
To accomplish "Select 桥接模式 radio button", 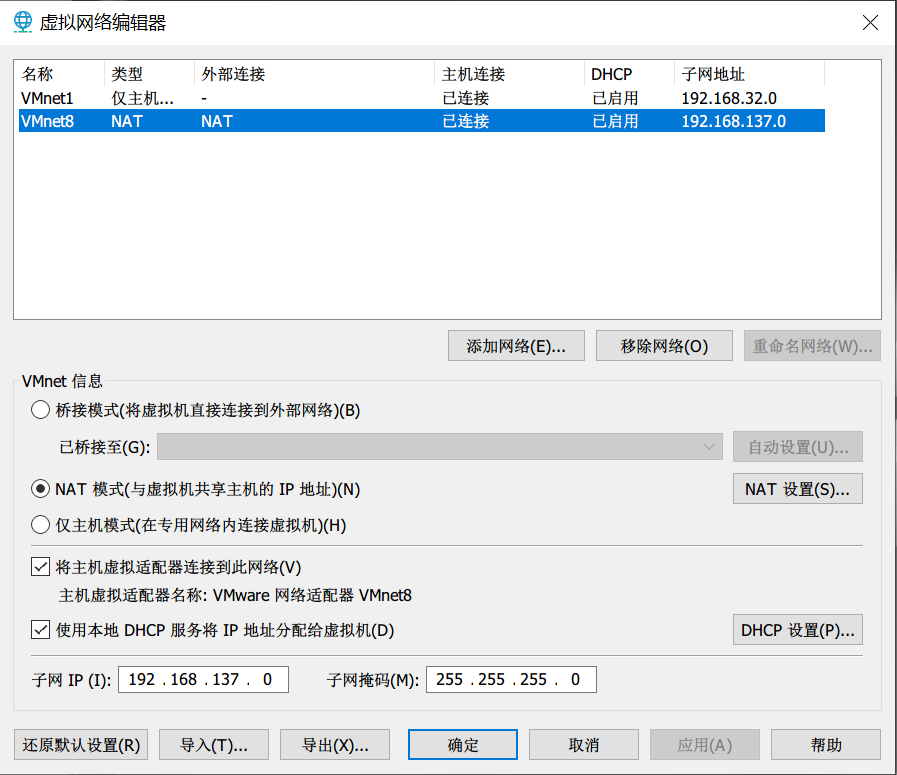I will click(x=40, y=410).
